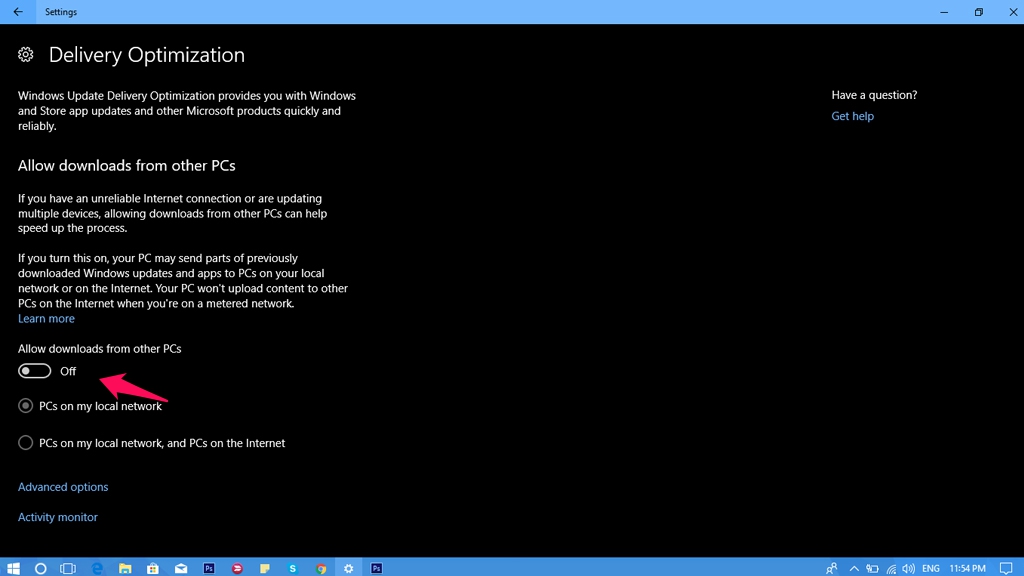Open Task View on taskbar
Viewport: 1024px width, 576px height.
point(68,568)
